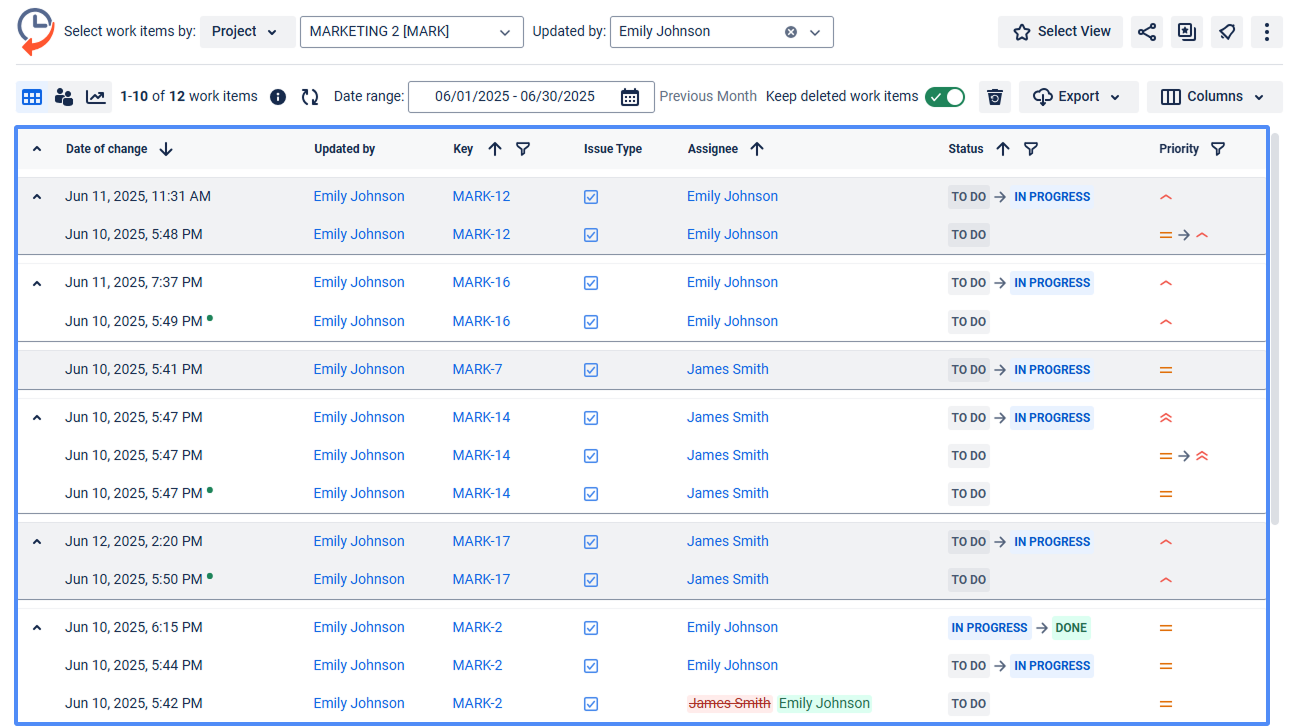
Task: Open the Export dropdown
Action: point(1079,97)
